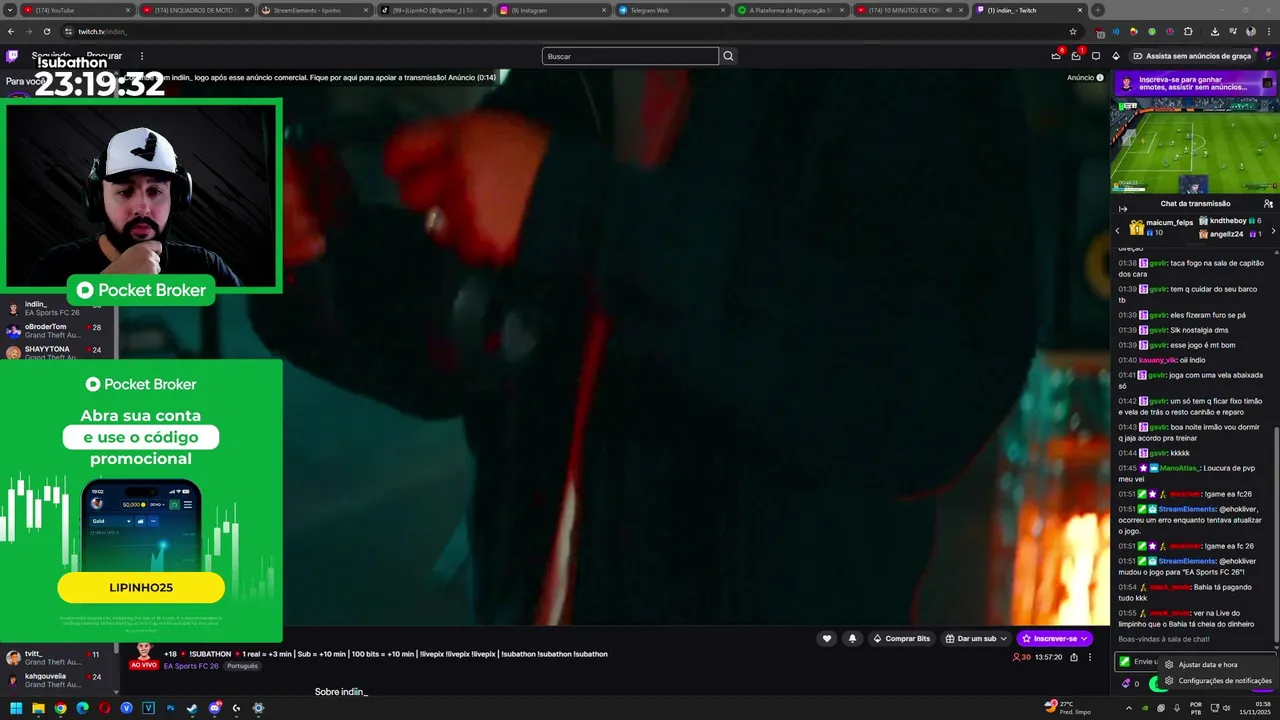The width and height of the screenshot is (1280, 720).
Task: Click the share stream icon
Action: (x=1074, y=657)
